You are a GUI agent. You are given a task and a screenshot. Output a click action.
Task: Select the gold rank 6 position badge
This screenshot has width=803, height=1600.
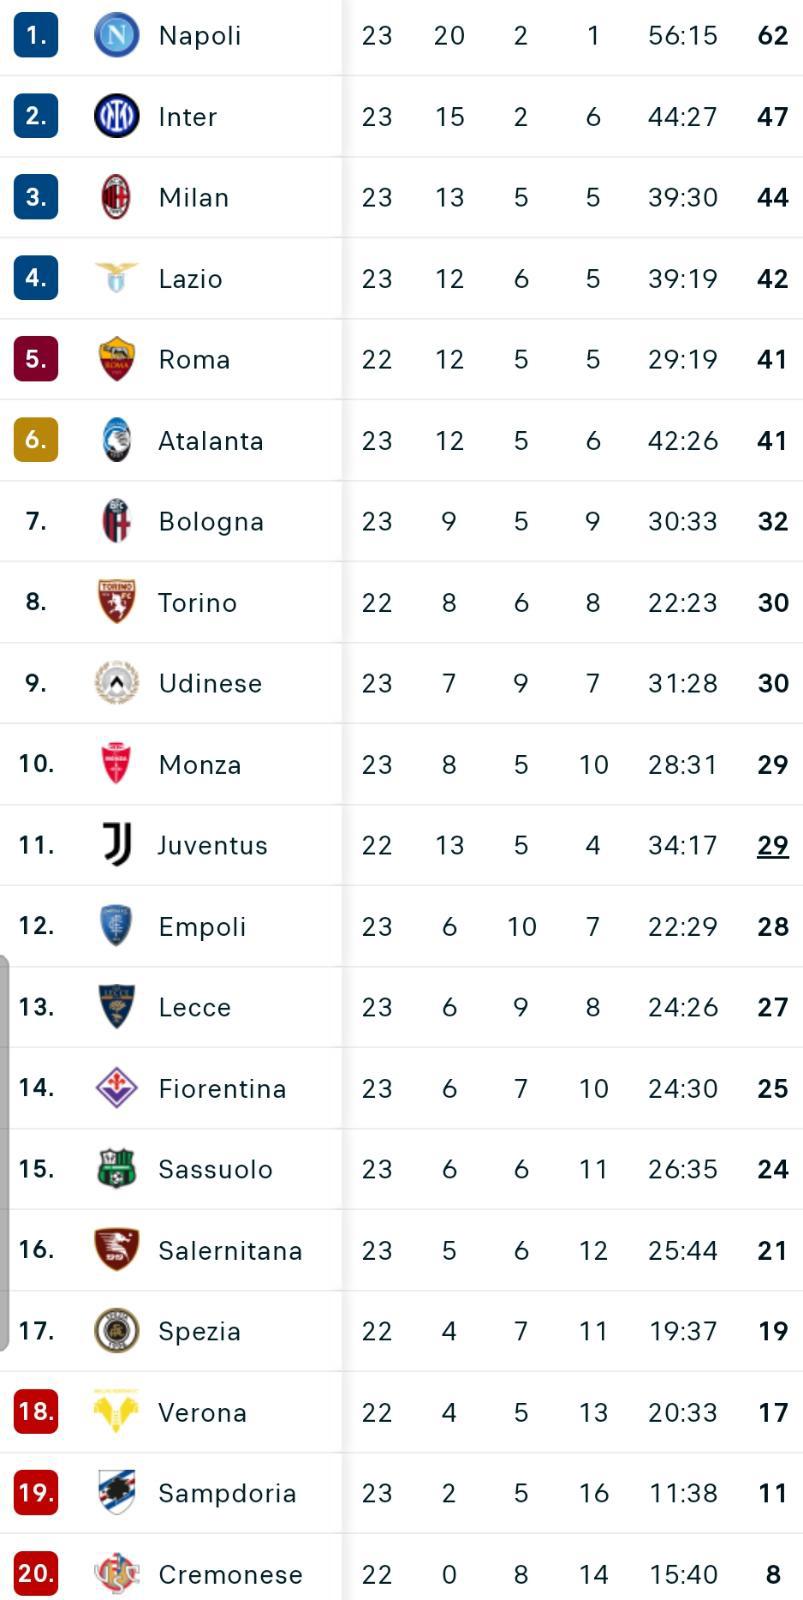click(36, 440)
